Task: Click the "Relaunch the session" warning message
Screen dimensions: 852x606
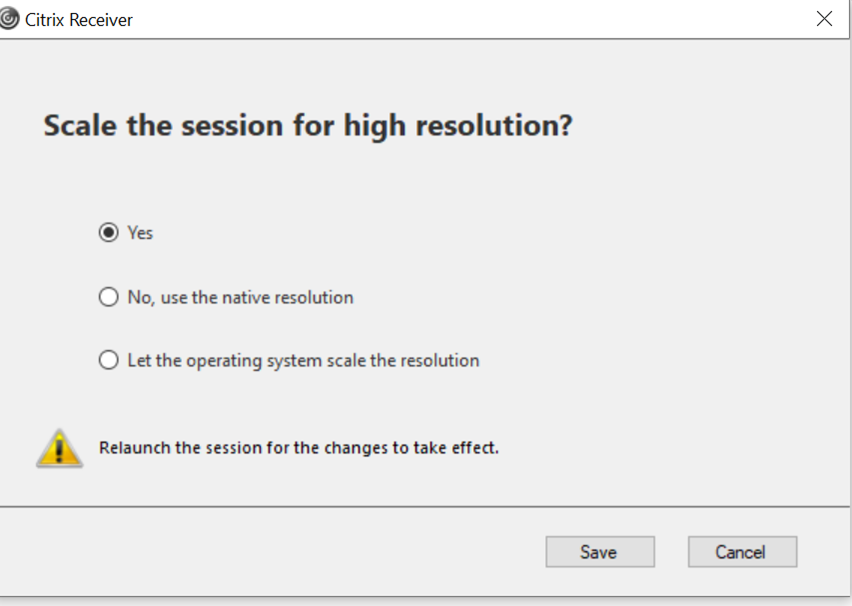Action: click(299, 448)
